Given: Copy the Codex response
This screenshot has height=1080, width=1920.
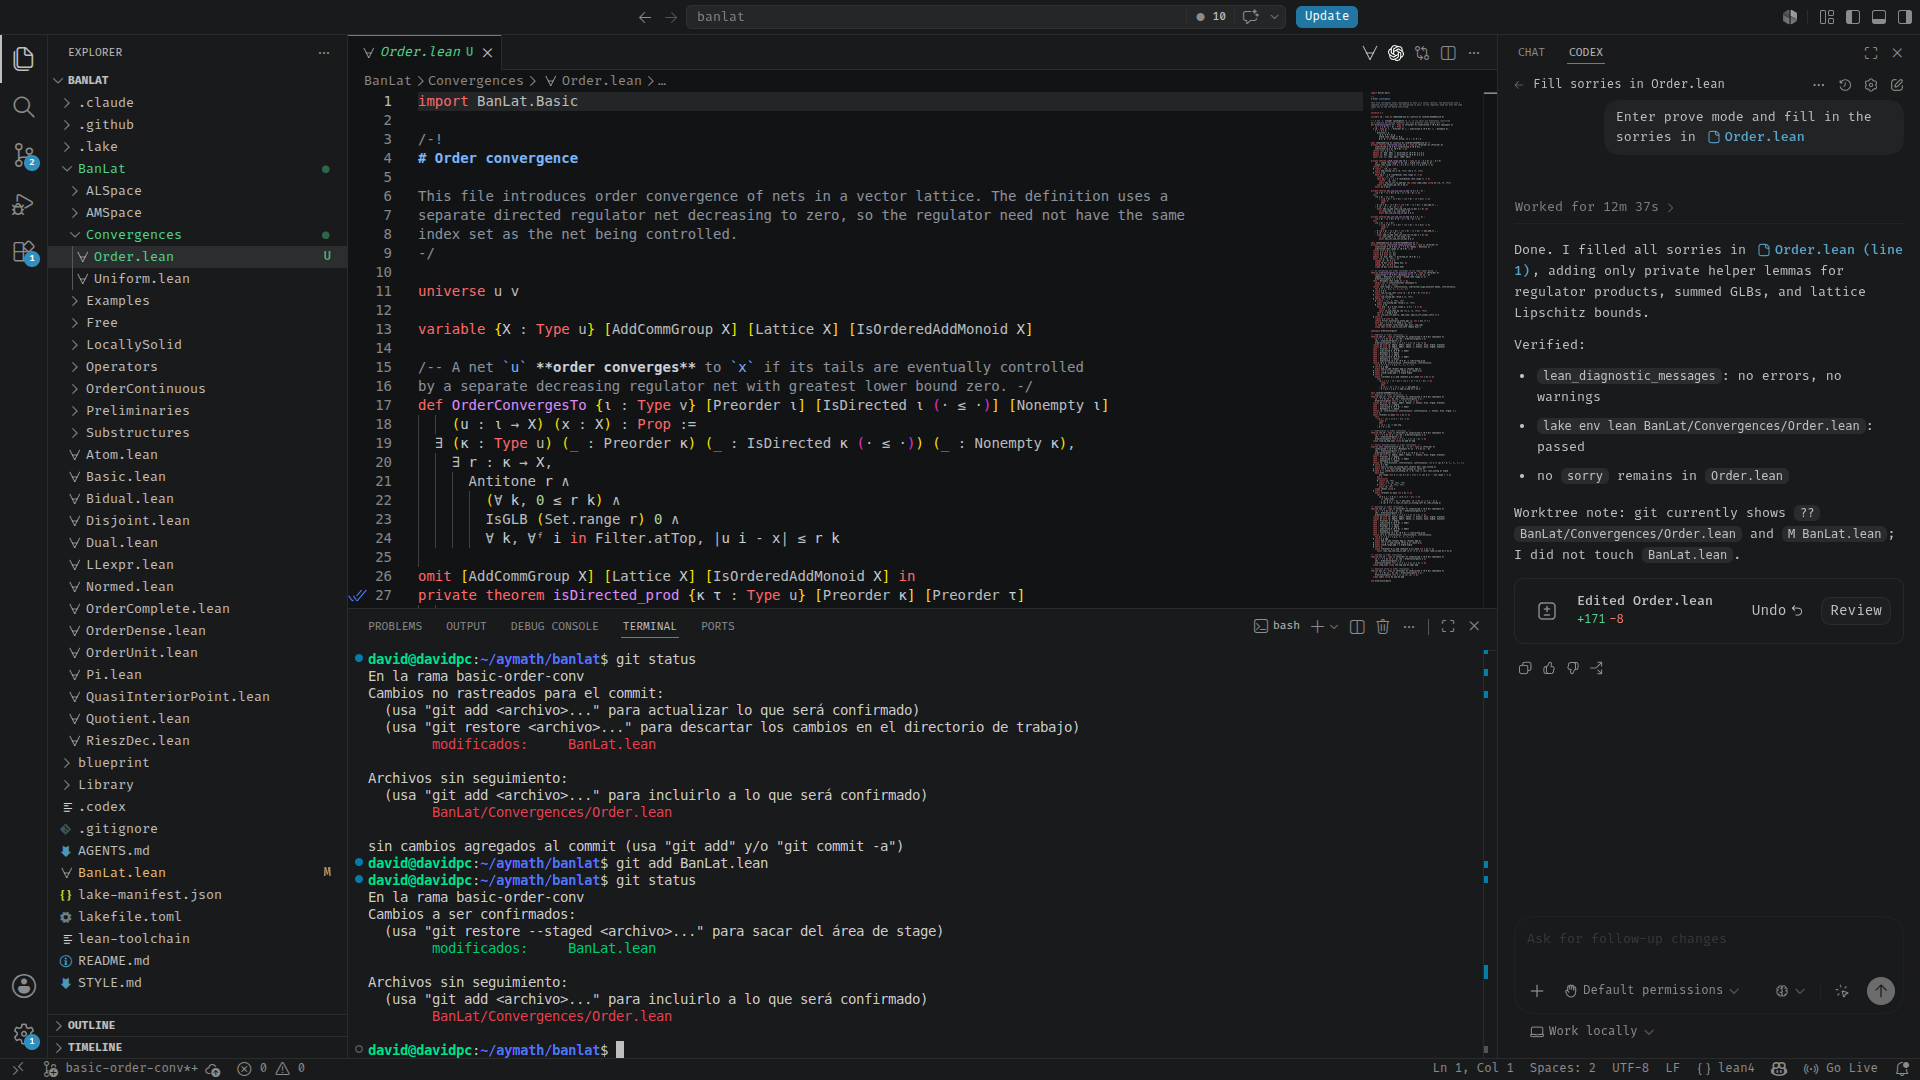Looking at the screenshot, I should [1525, 668].
